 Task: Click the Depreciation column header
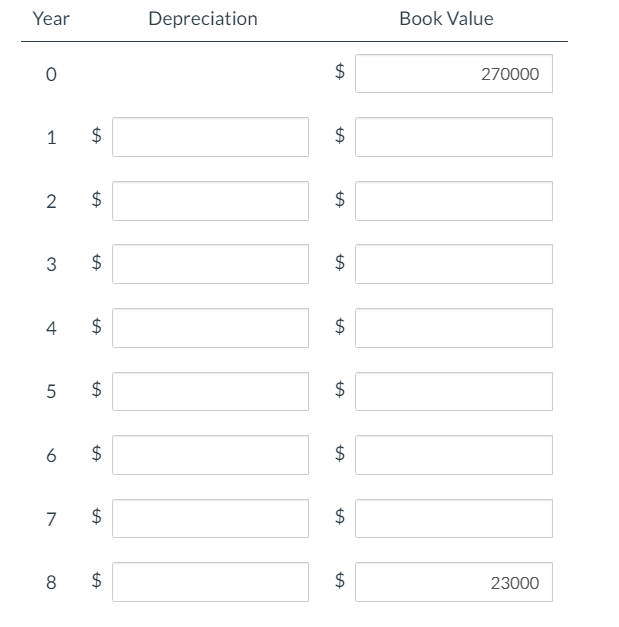[202, 19]
